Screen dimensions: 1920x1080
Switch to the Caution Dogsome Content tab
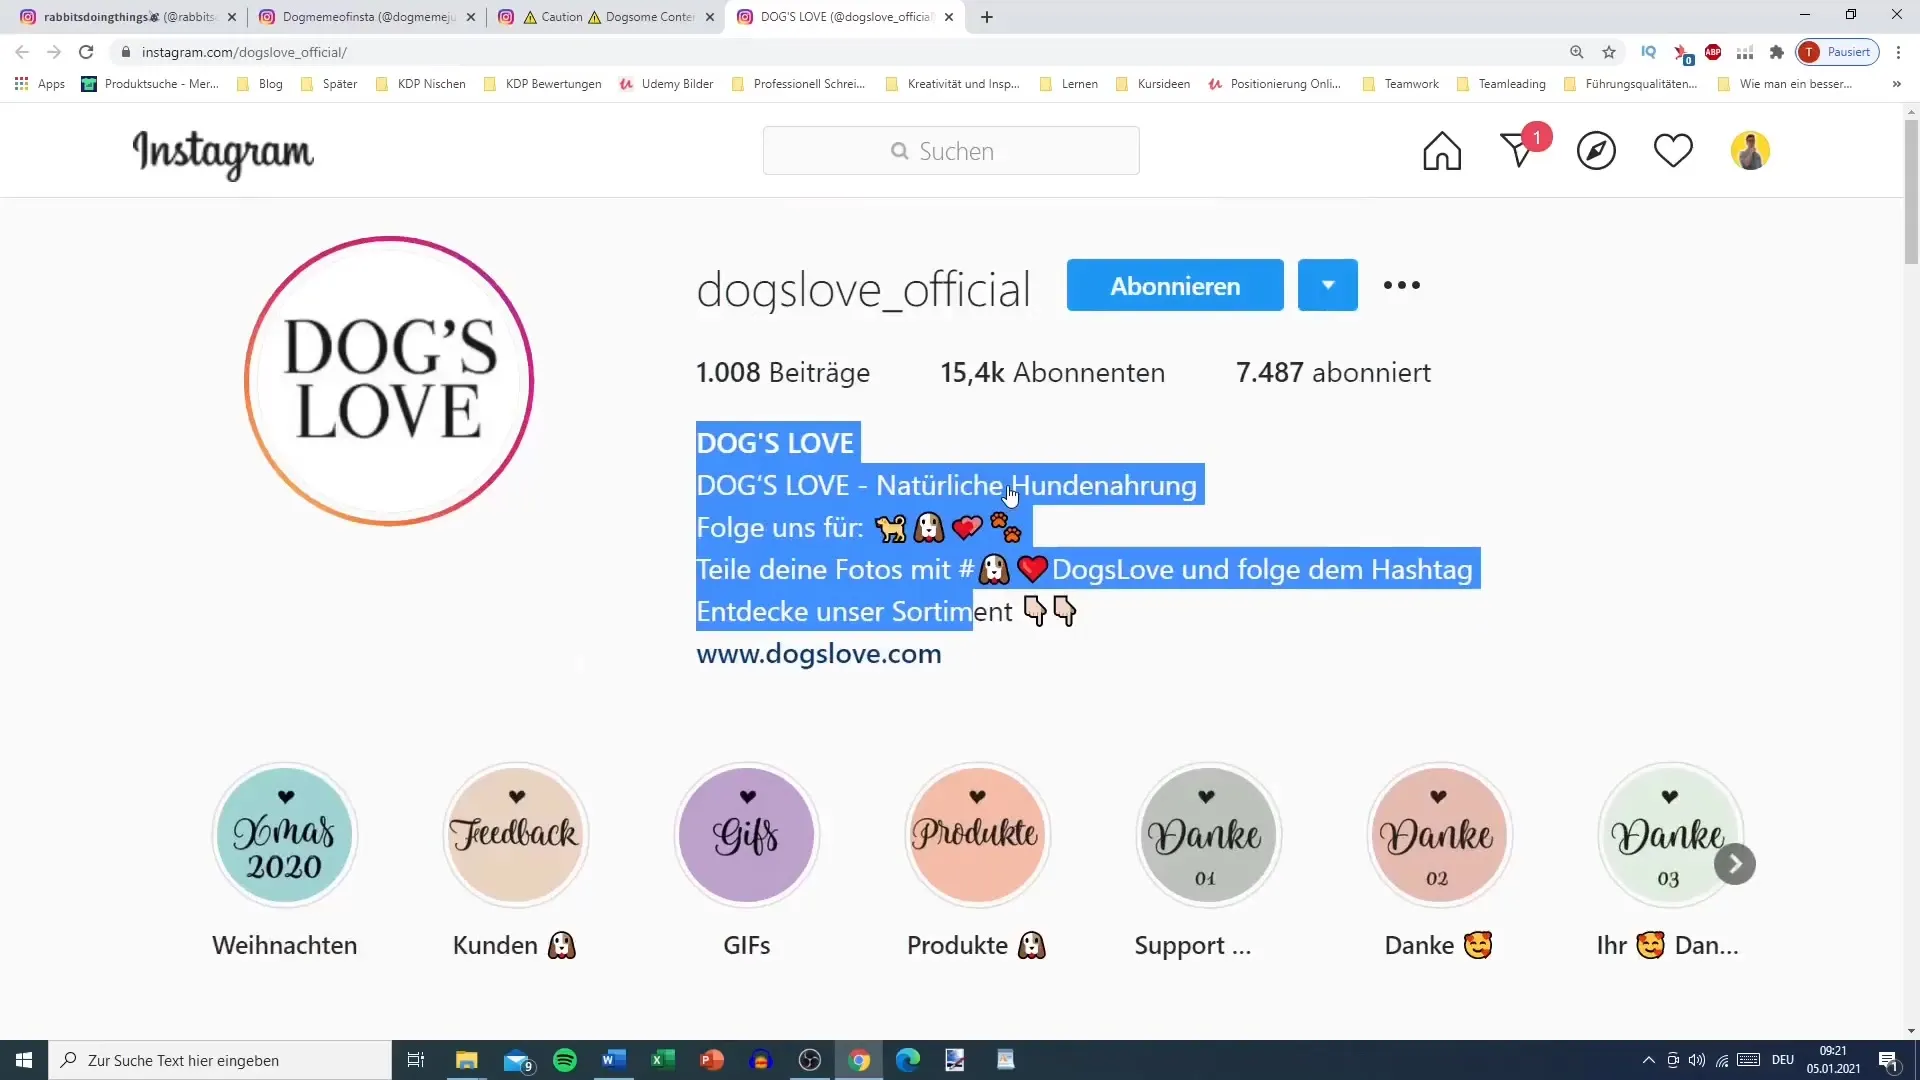(x=606, y=17)
